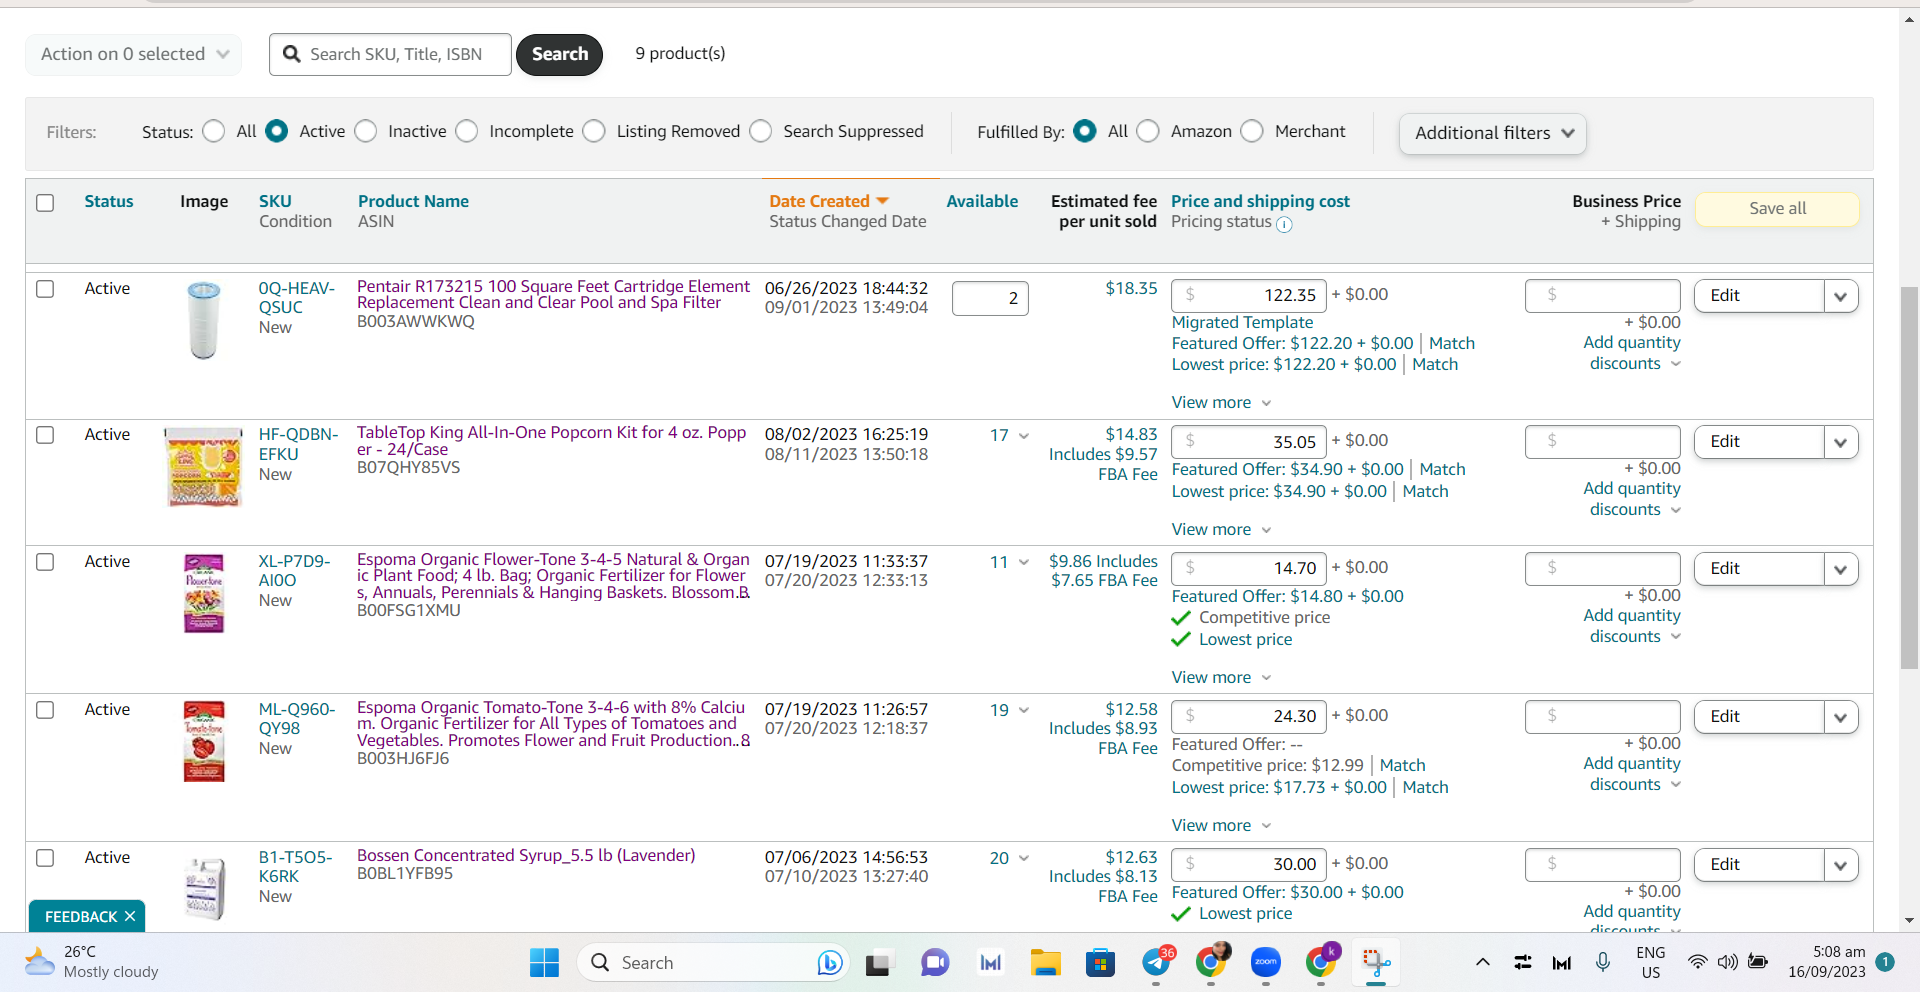Sort by the Date Created column header
The height and width of the screenshot is (992, 1920).
pos(819,201)
